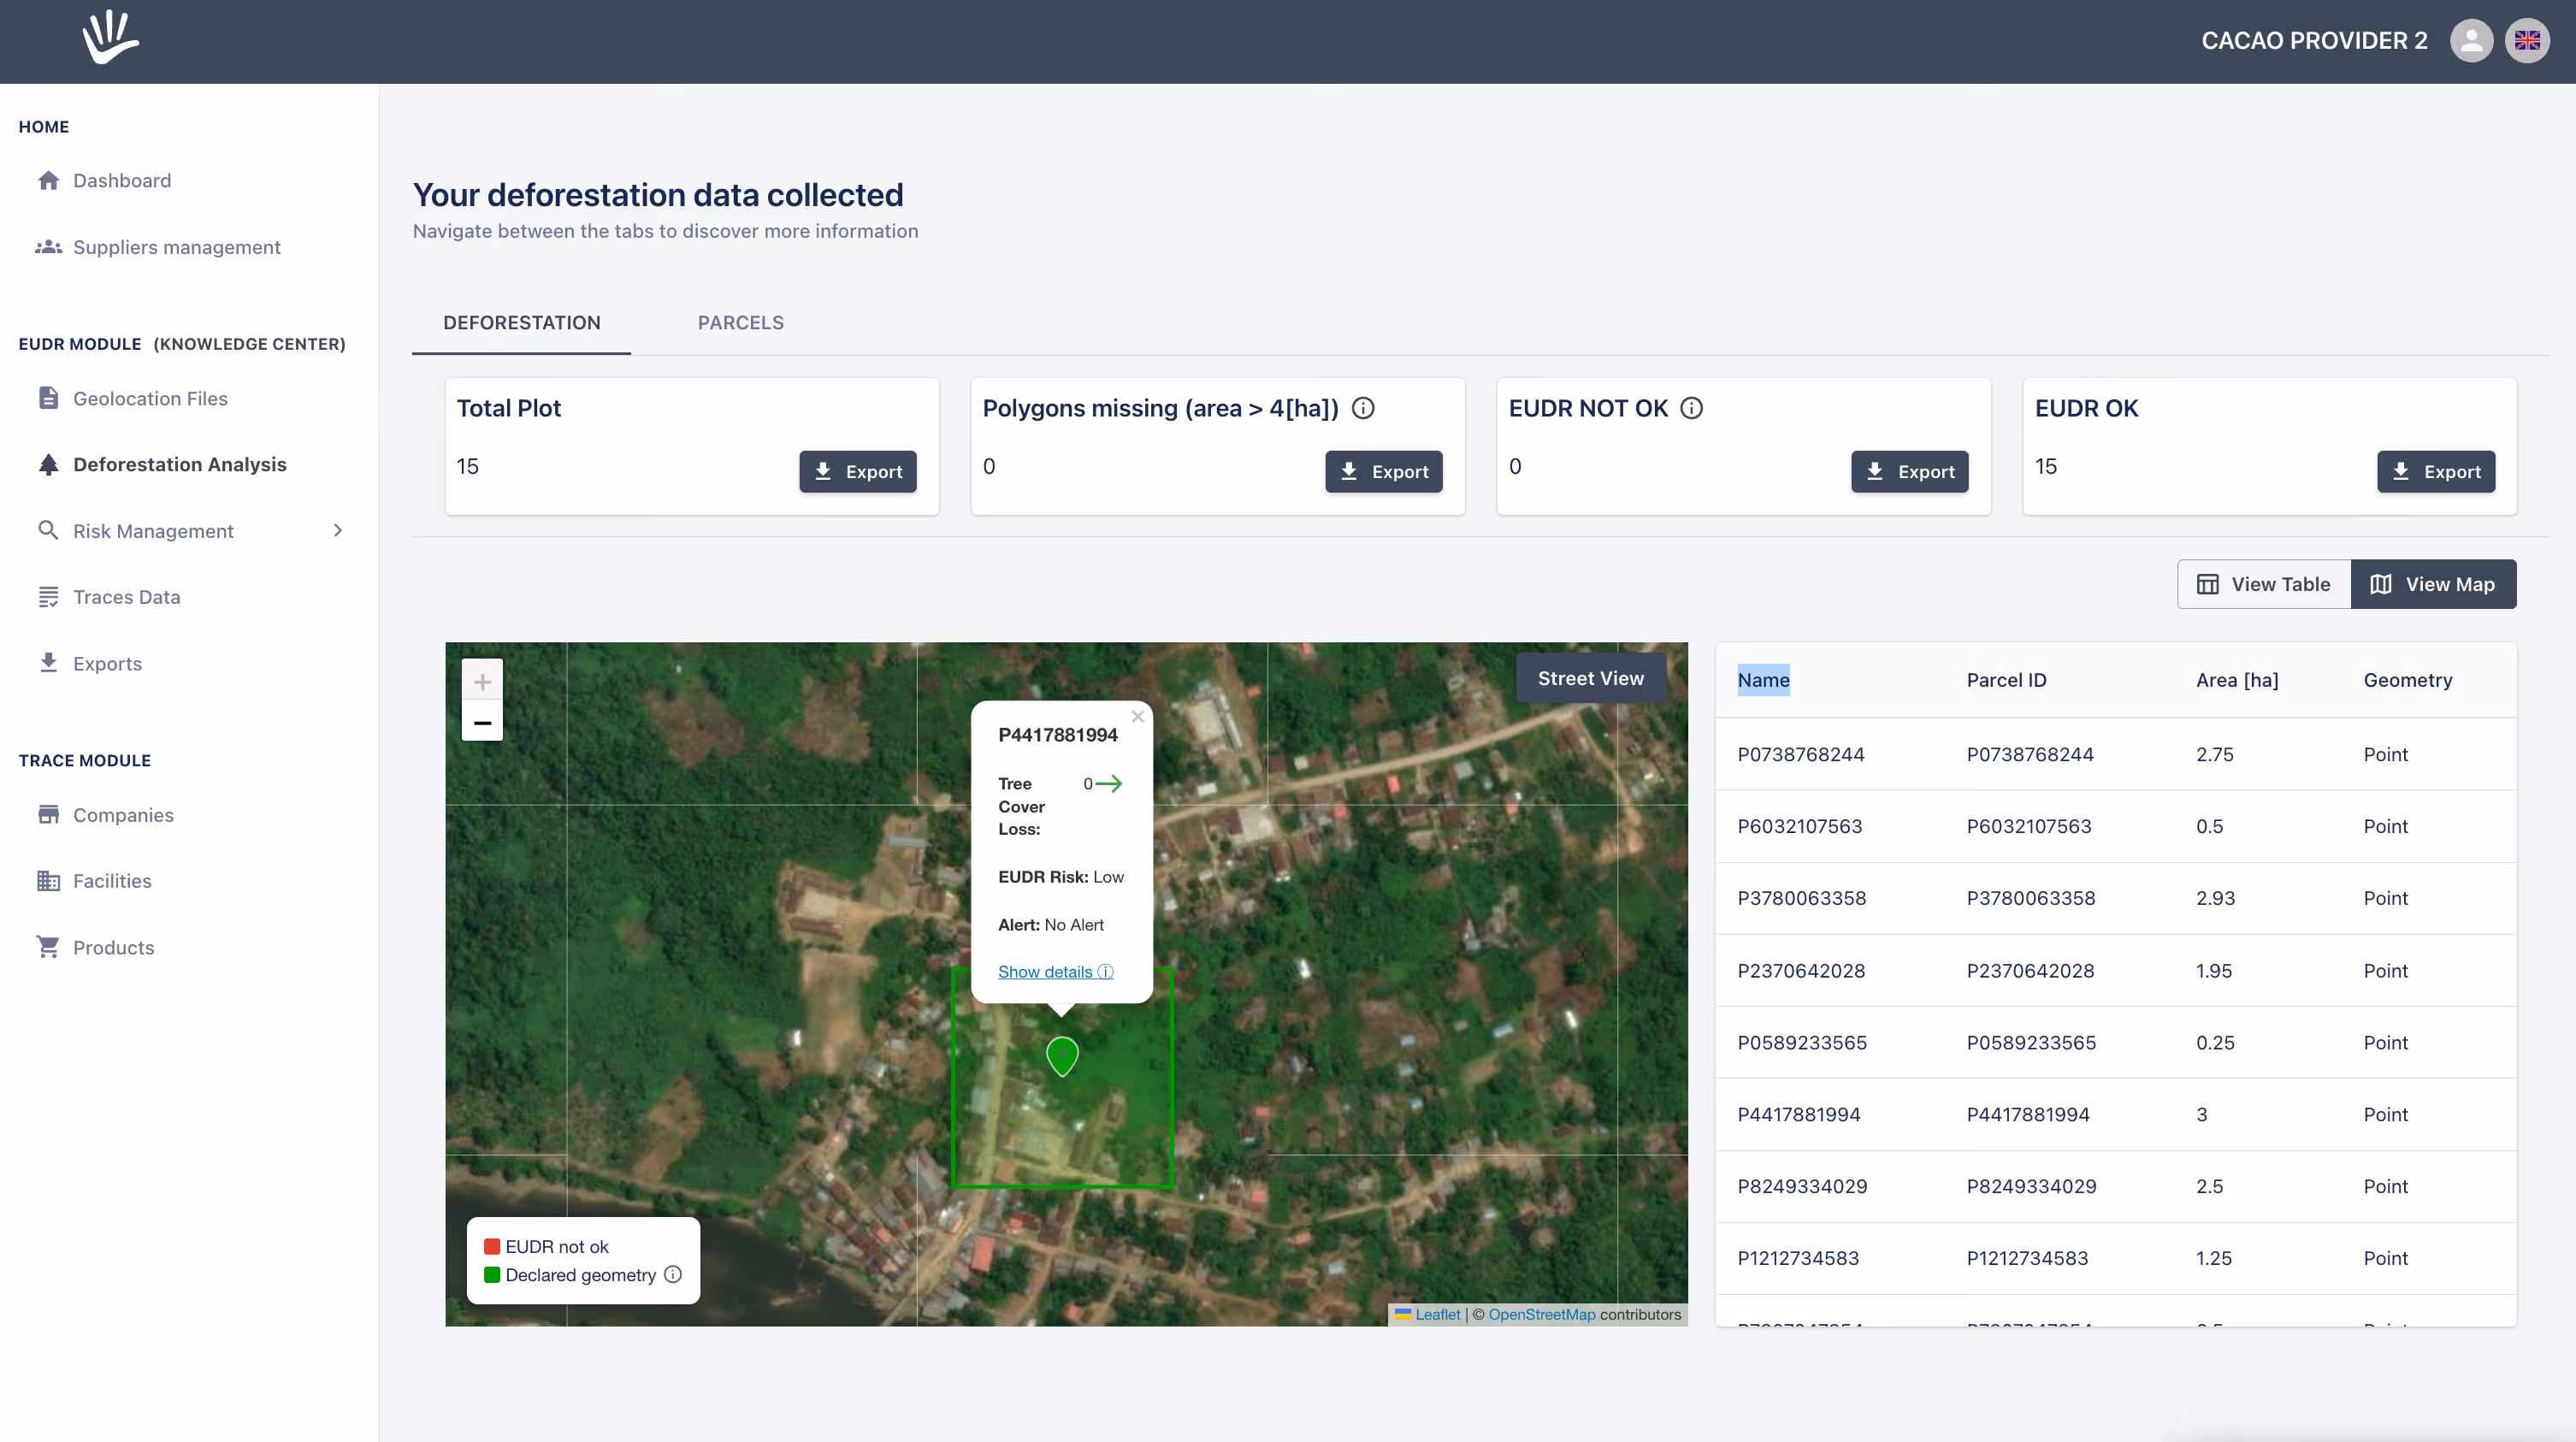Image resolution: width=2576 pixels, height=1442 pixels.
Task: Zoom out on the map
Action: coord(482,722)
